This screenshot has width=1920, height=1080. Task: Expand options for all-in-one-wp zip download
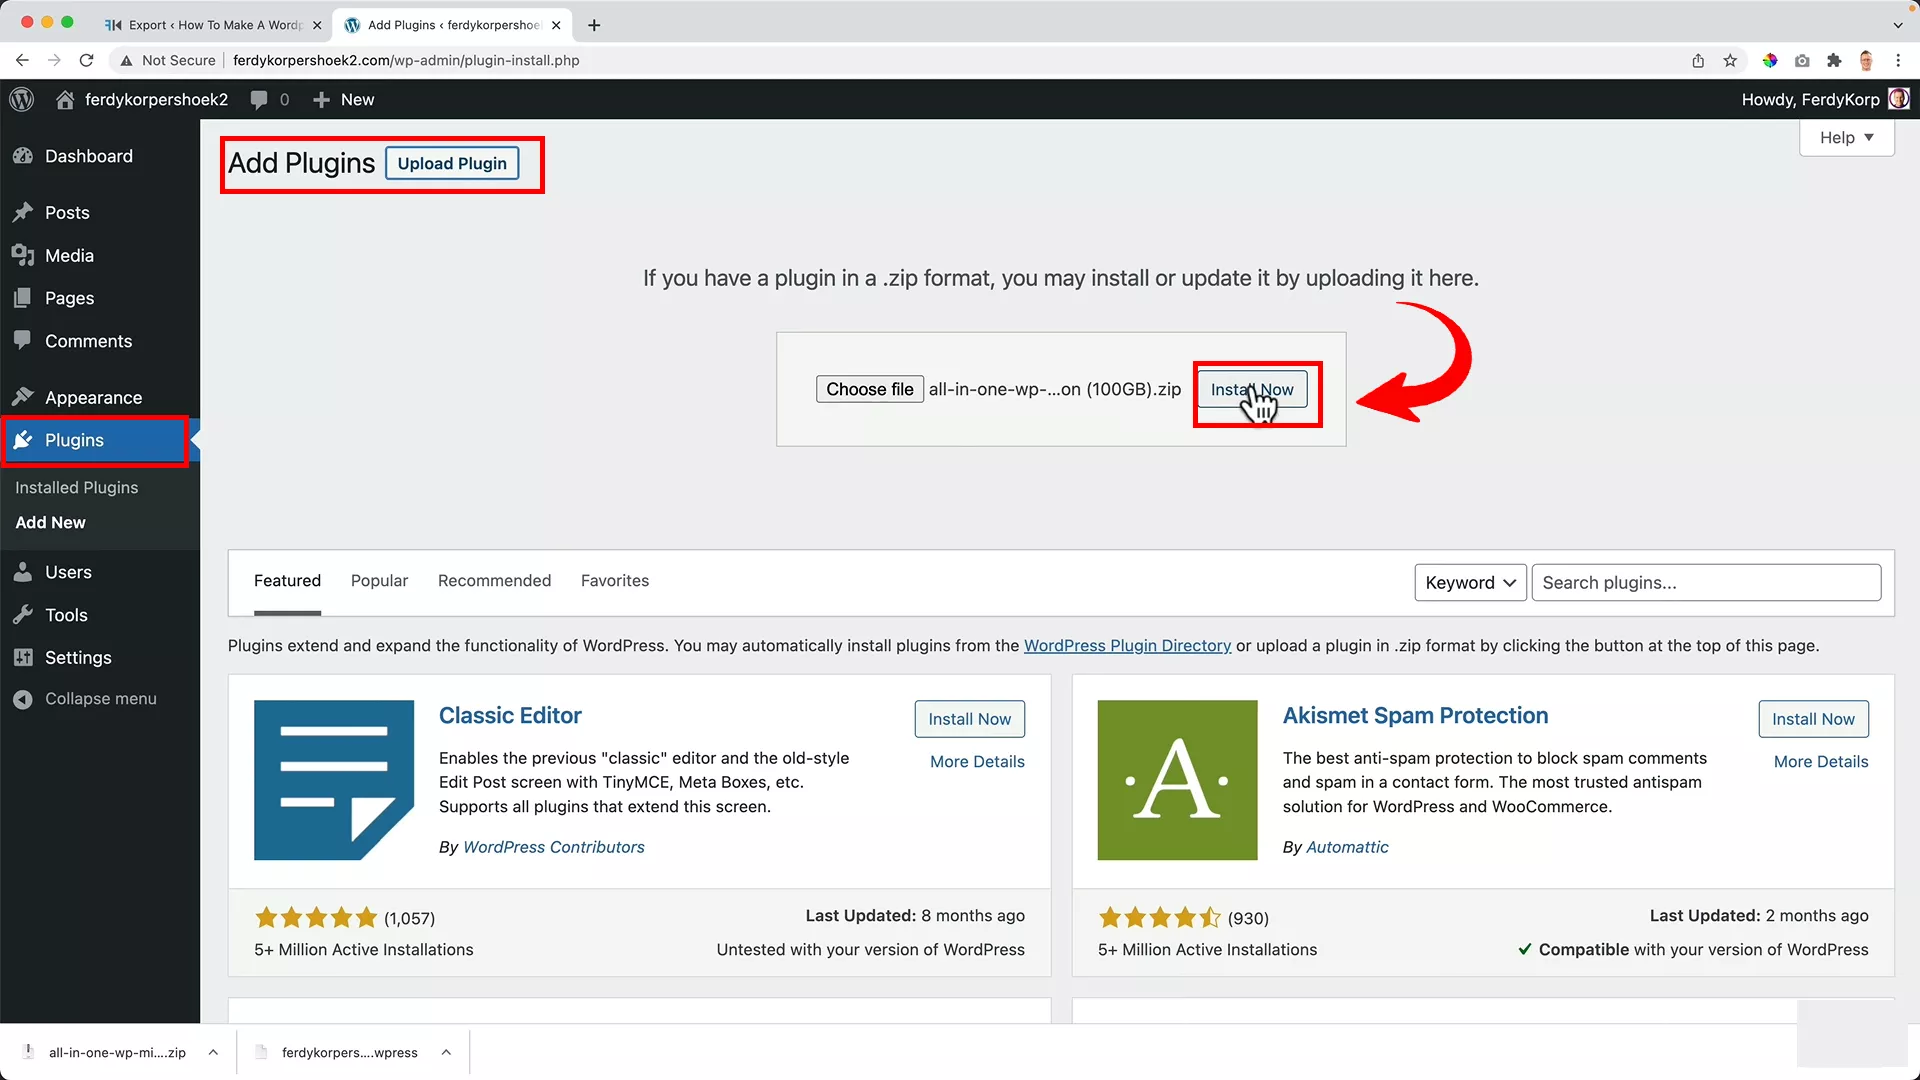(213, 1052)
